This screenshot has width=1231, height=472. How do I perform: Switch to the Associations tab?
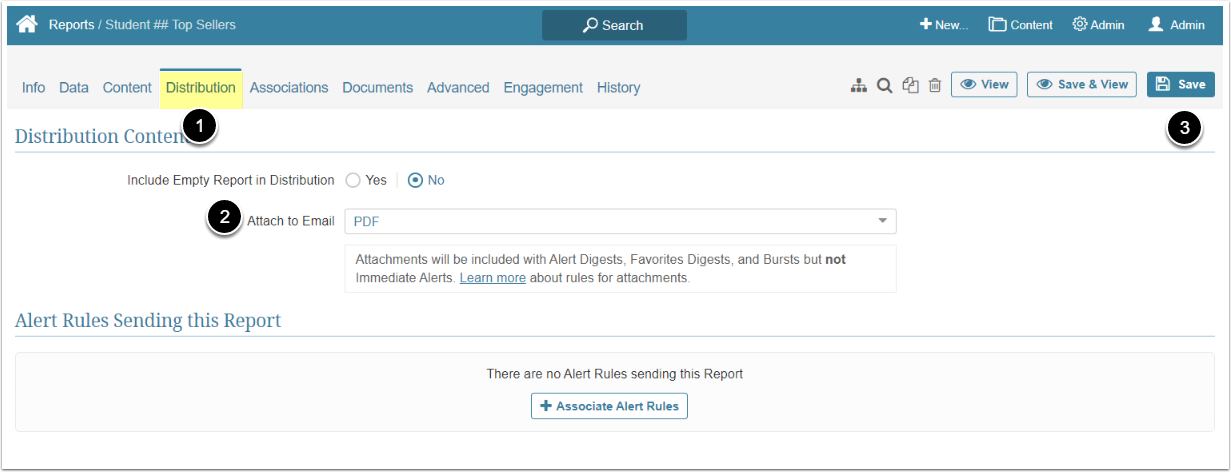click(289, 88)
